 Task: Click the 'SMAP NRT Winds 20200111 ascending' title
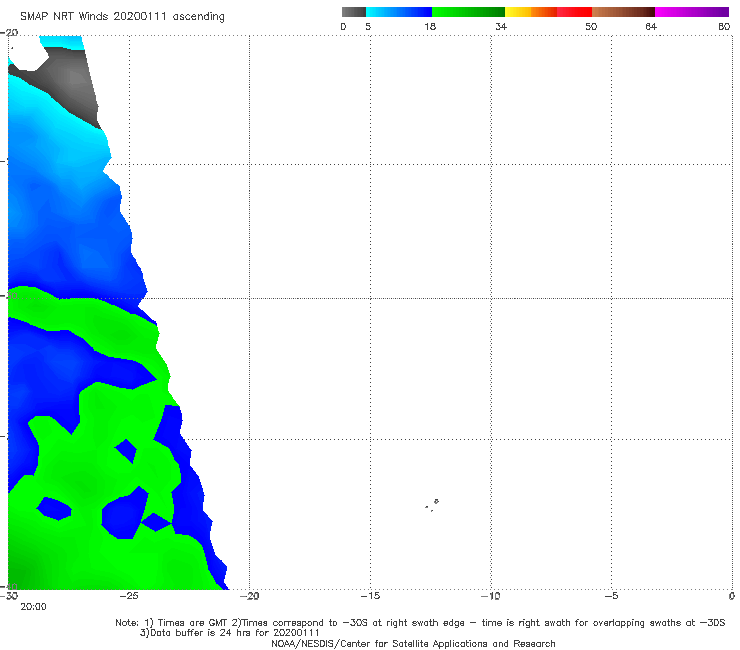[x=122, y=16]
